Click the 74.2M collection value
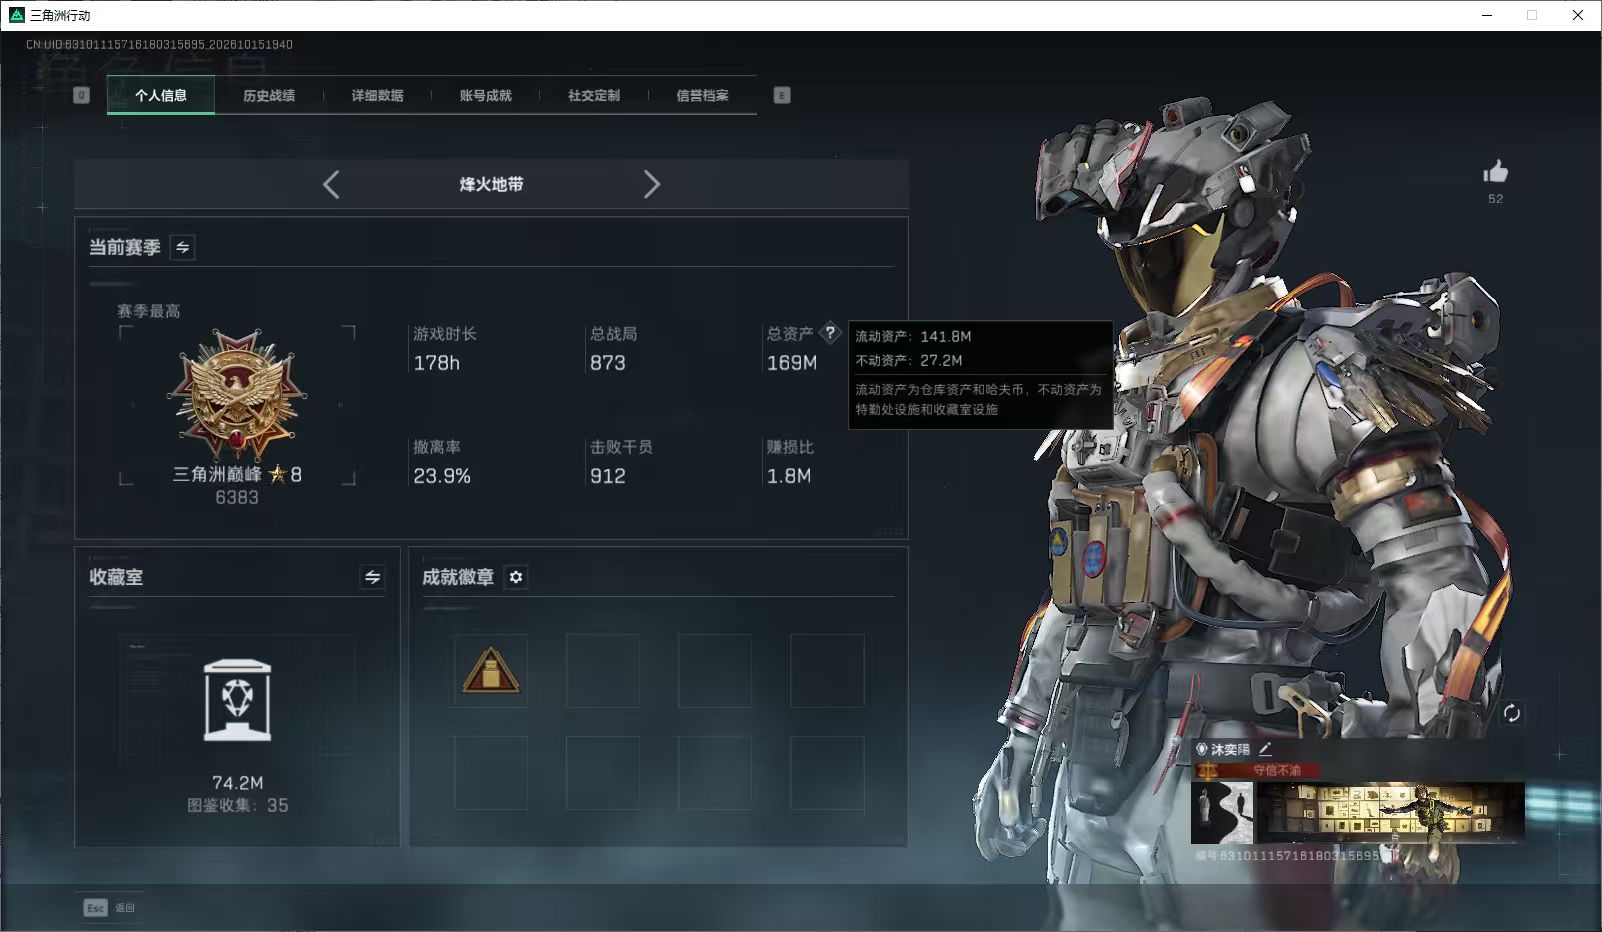Image resolution: width=1602 pixels, height=932 pixels. tap(238, 782)
